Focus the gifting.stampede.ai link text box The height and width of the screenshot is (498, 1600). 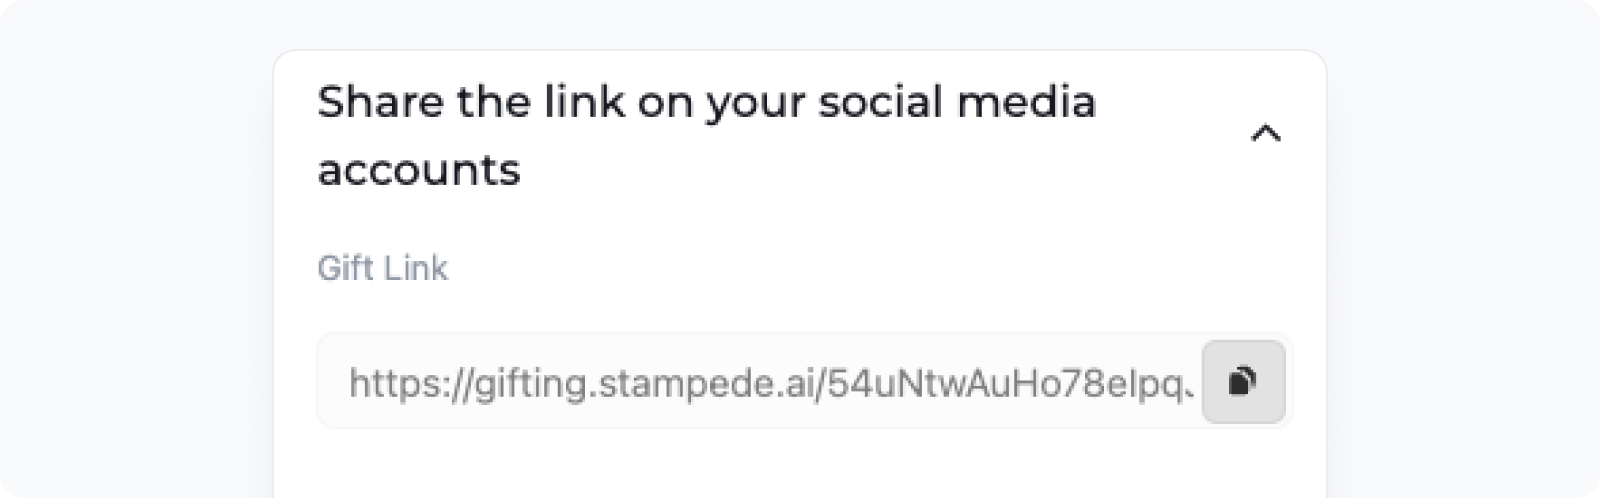click(x=760, y=381)
